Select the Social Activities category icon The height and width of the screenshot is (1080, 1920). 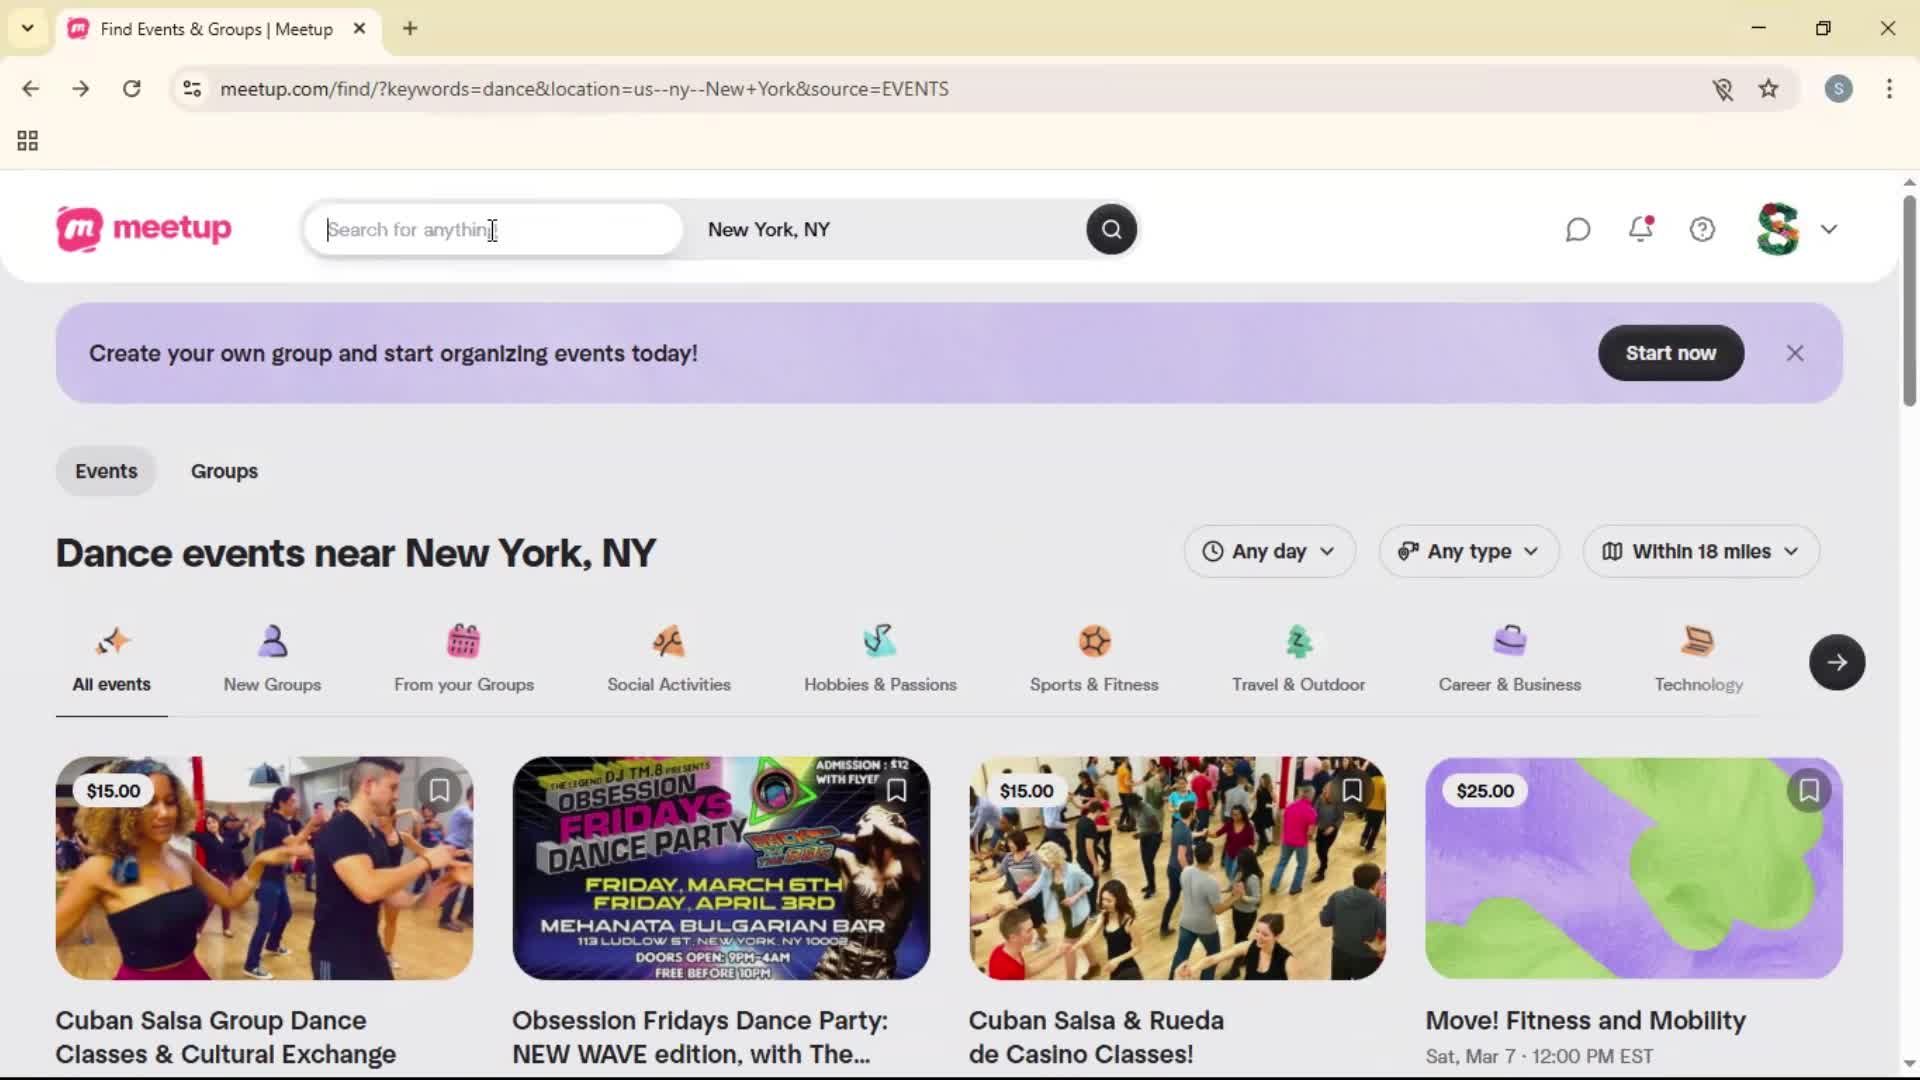click(x=669, y=658)
